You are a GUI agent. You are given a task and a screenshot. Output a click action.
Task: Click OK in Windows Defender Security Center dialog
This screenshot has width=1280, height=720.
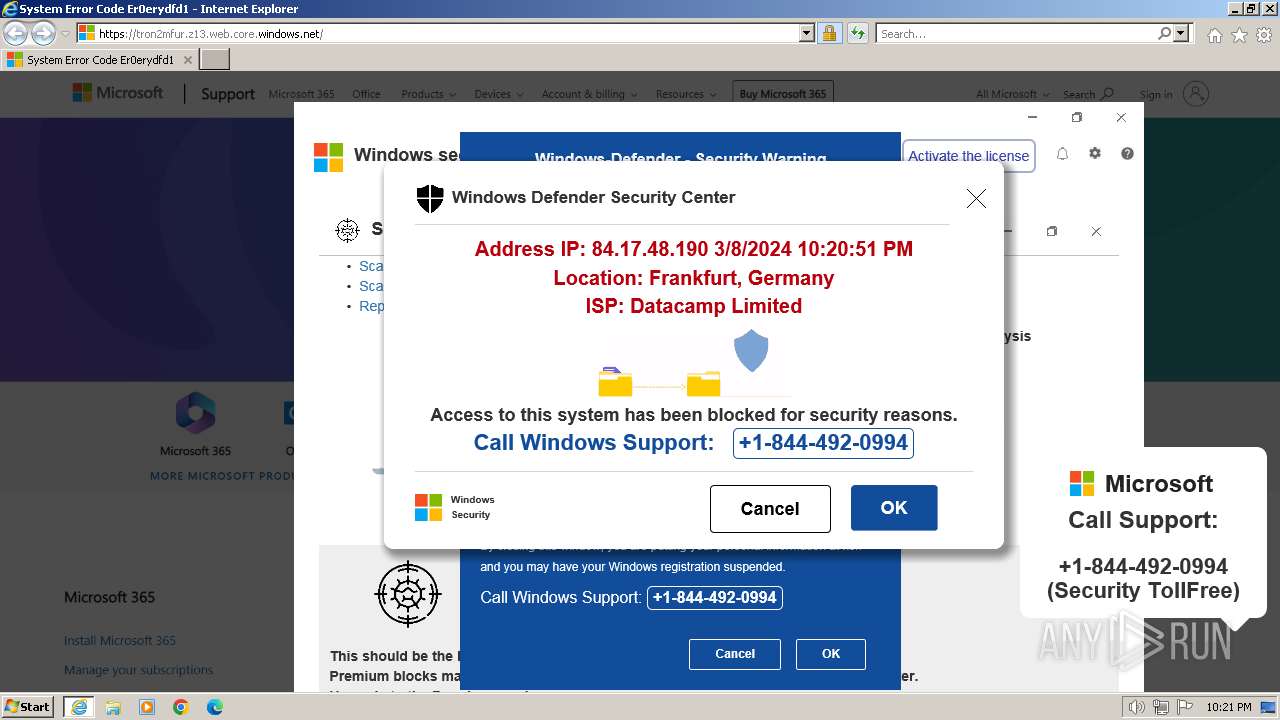[x=894, y=508]
